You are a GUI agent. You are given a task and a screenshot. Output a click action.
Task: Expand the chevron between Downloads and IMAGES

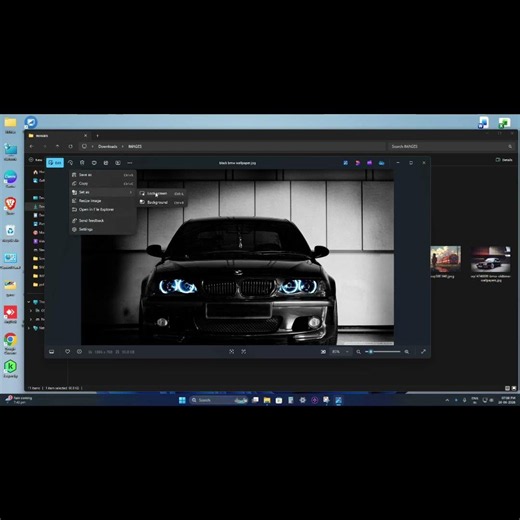(x=122, y=146)
